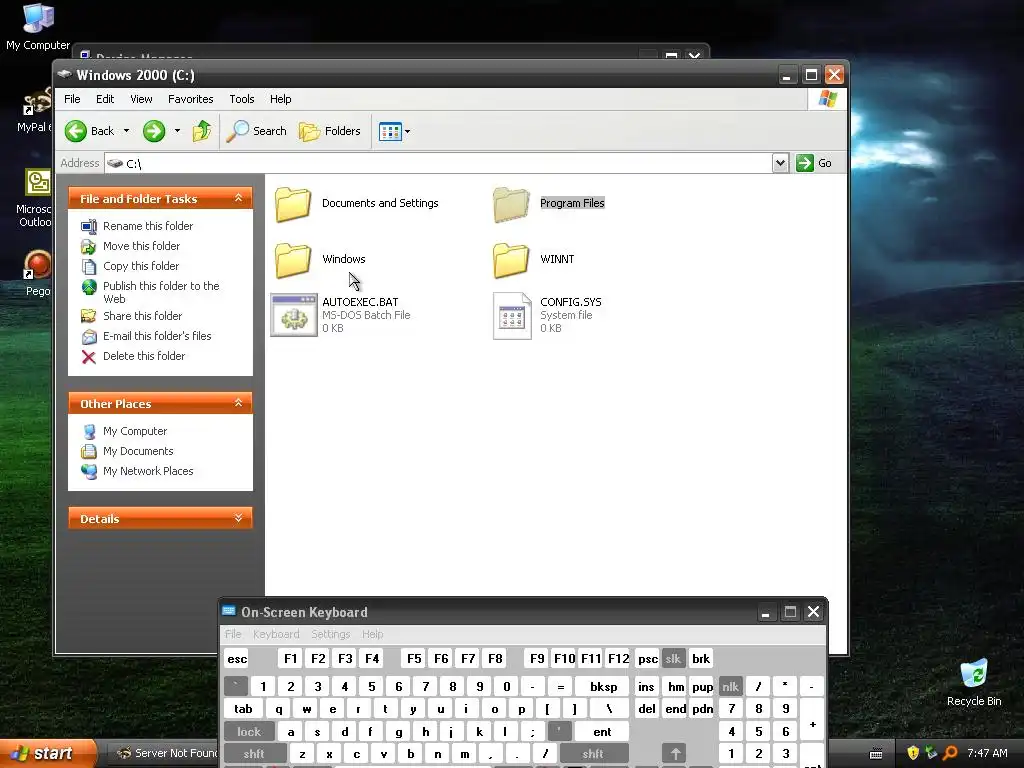Select the Program Files folder icon
Screen dimensions: 1024x768
(511, 204)
